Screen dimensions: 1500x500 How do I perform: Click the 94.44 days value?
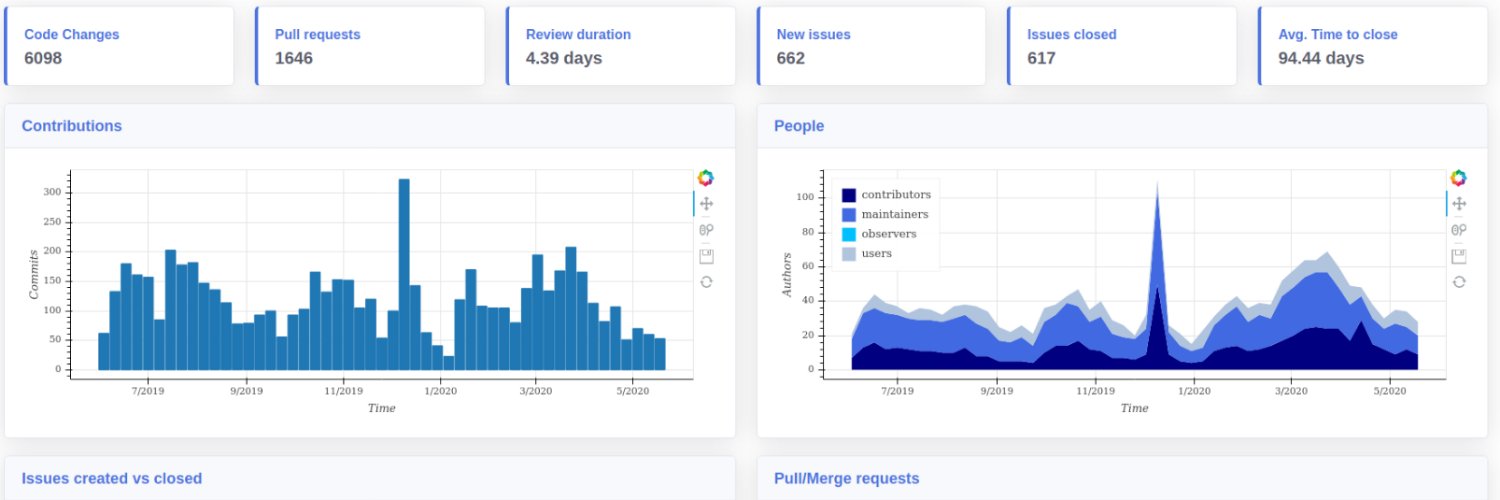pyautogui.click(x=1321, y=58)
